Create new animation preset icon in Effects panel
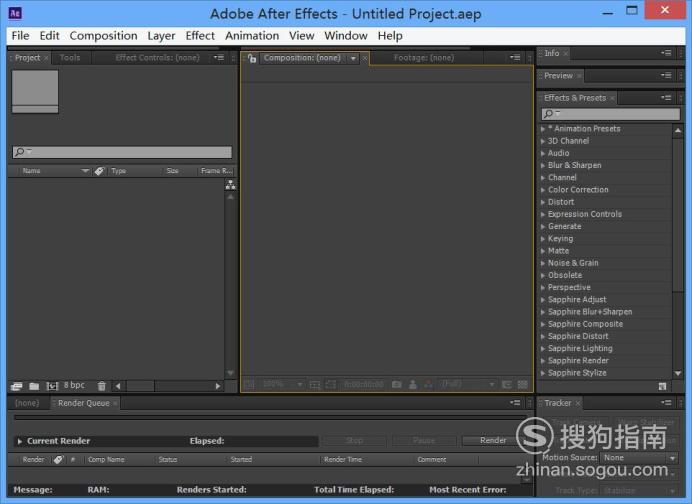Image resolution: width=692 pixels, height=504 pixels. point(662,386)
